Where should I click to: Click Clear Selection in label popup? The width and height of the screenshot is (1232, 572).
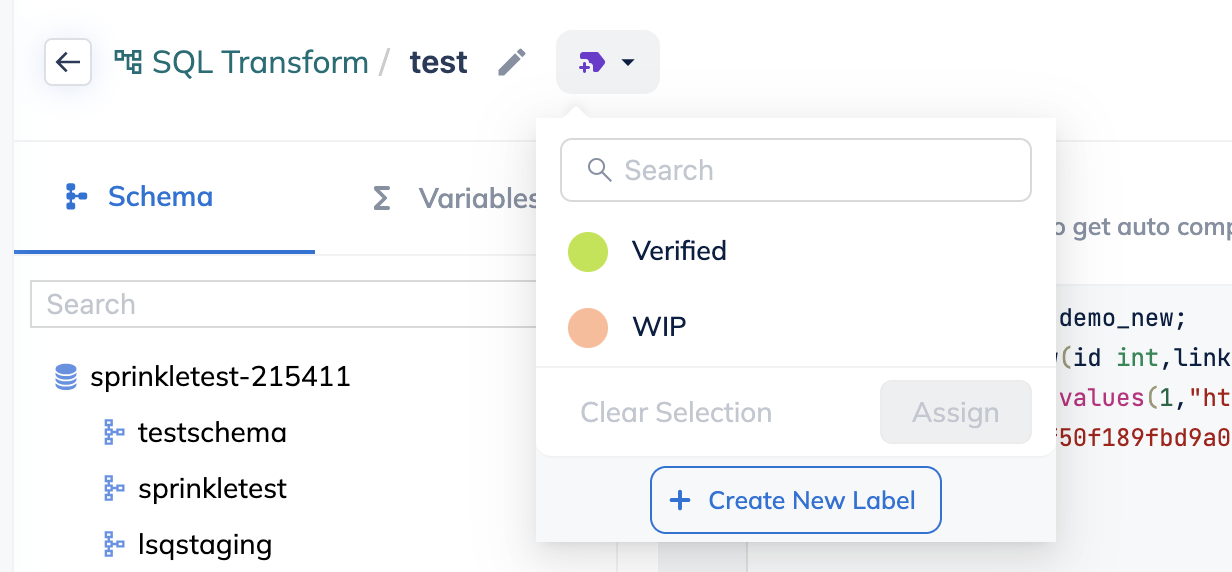point(676,412)
